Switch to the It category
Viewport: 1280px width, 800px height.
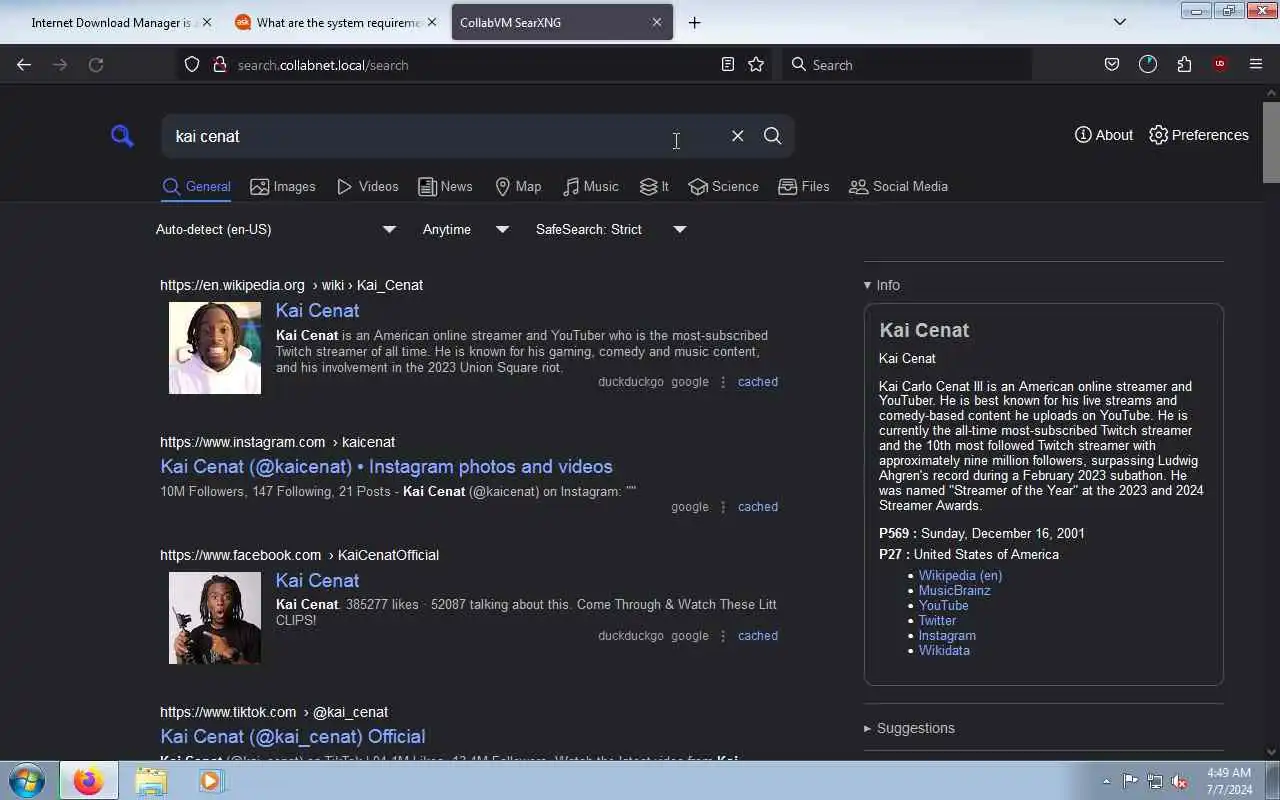tap(654, 187)
